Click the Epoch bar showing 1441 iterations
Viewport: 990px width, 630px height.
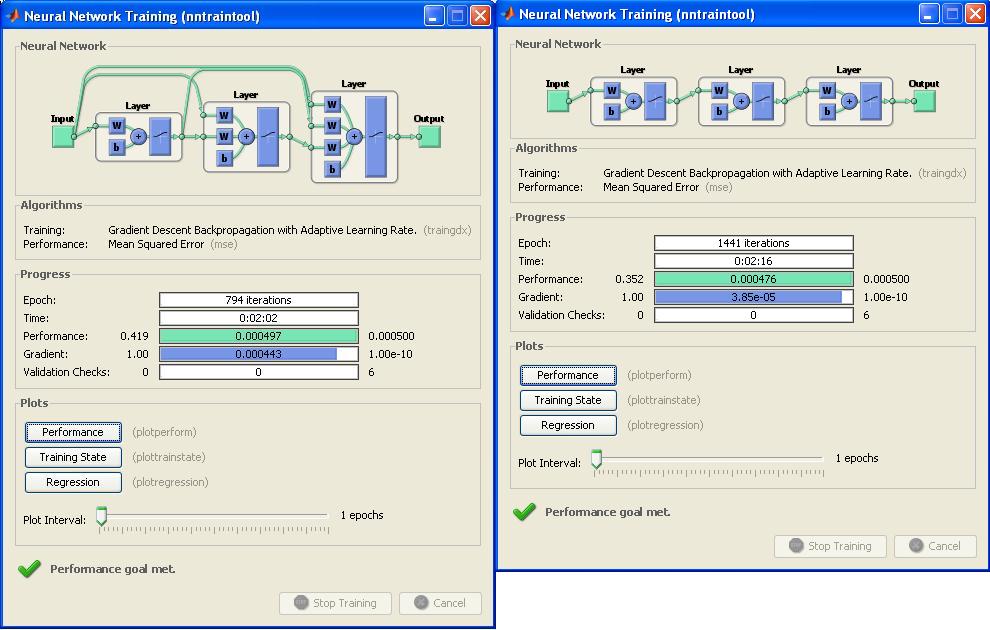pyautogui.click(x=753, y=243)
